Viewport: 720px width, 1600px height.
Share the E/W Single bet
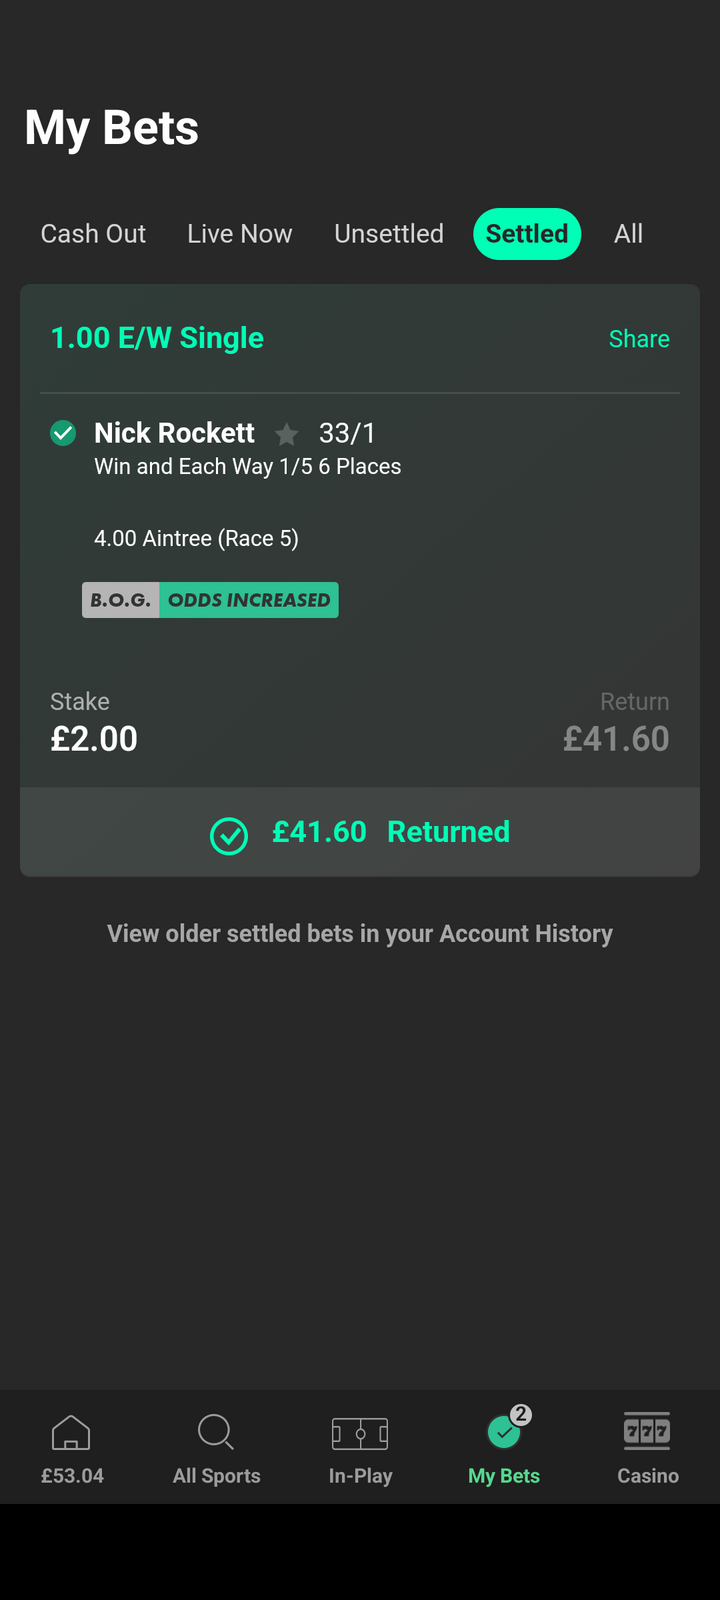[639, 339]
